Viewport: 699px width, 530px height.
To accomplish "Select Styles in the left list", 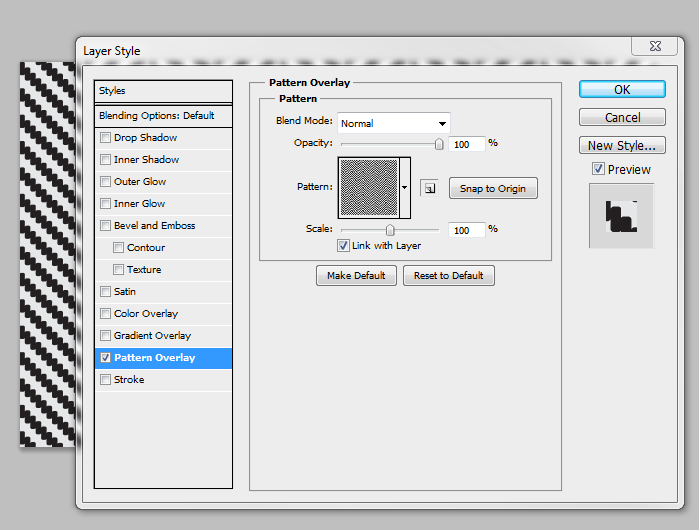I will pos(163,91).
